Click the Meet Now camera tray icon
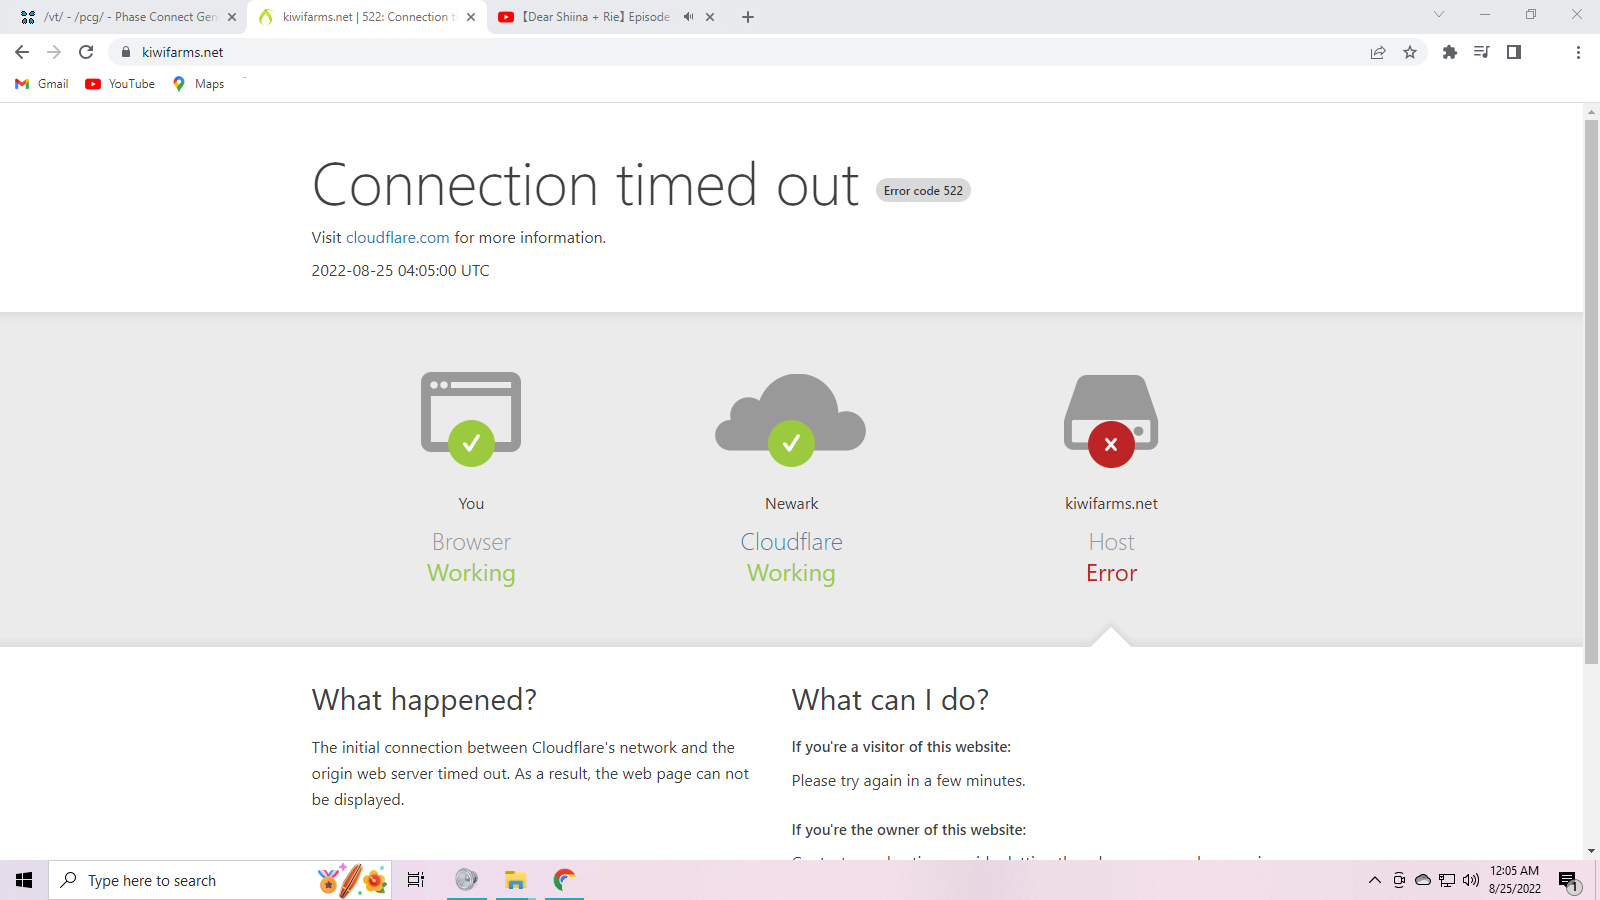This screenshot has width=1600, height=900. click(1399, 880)
